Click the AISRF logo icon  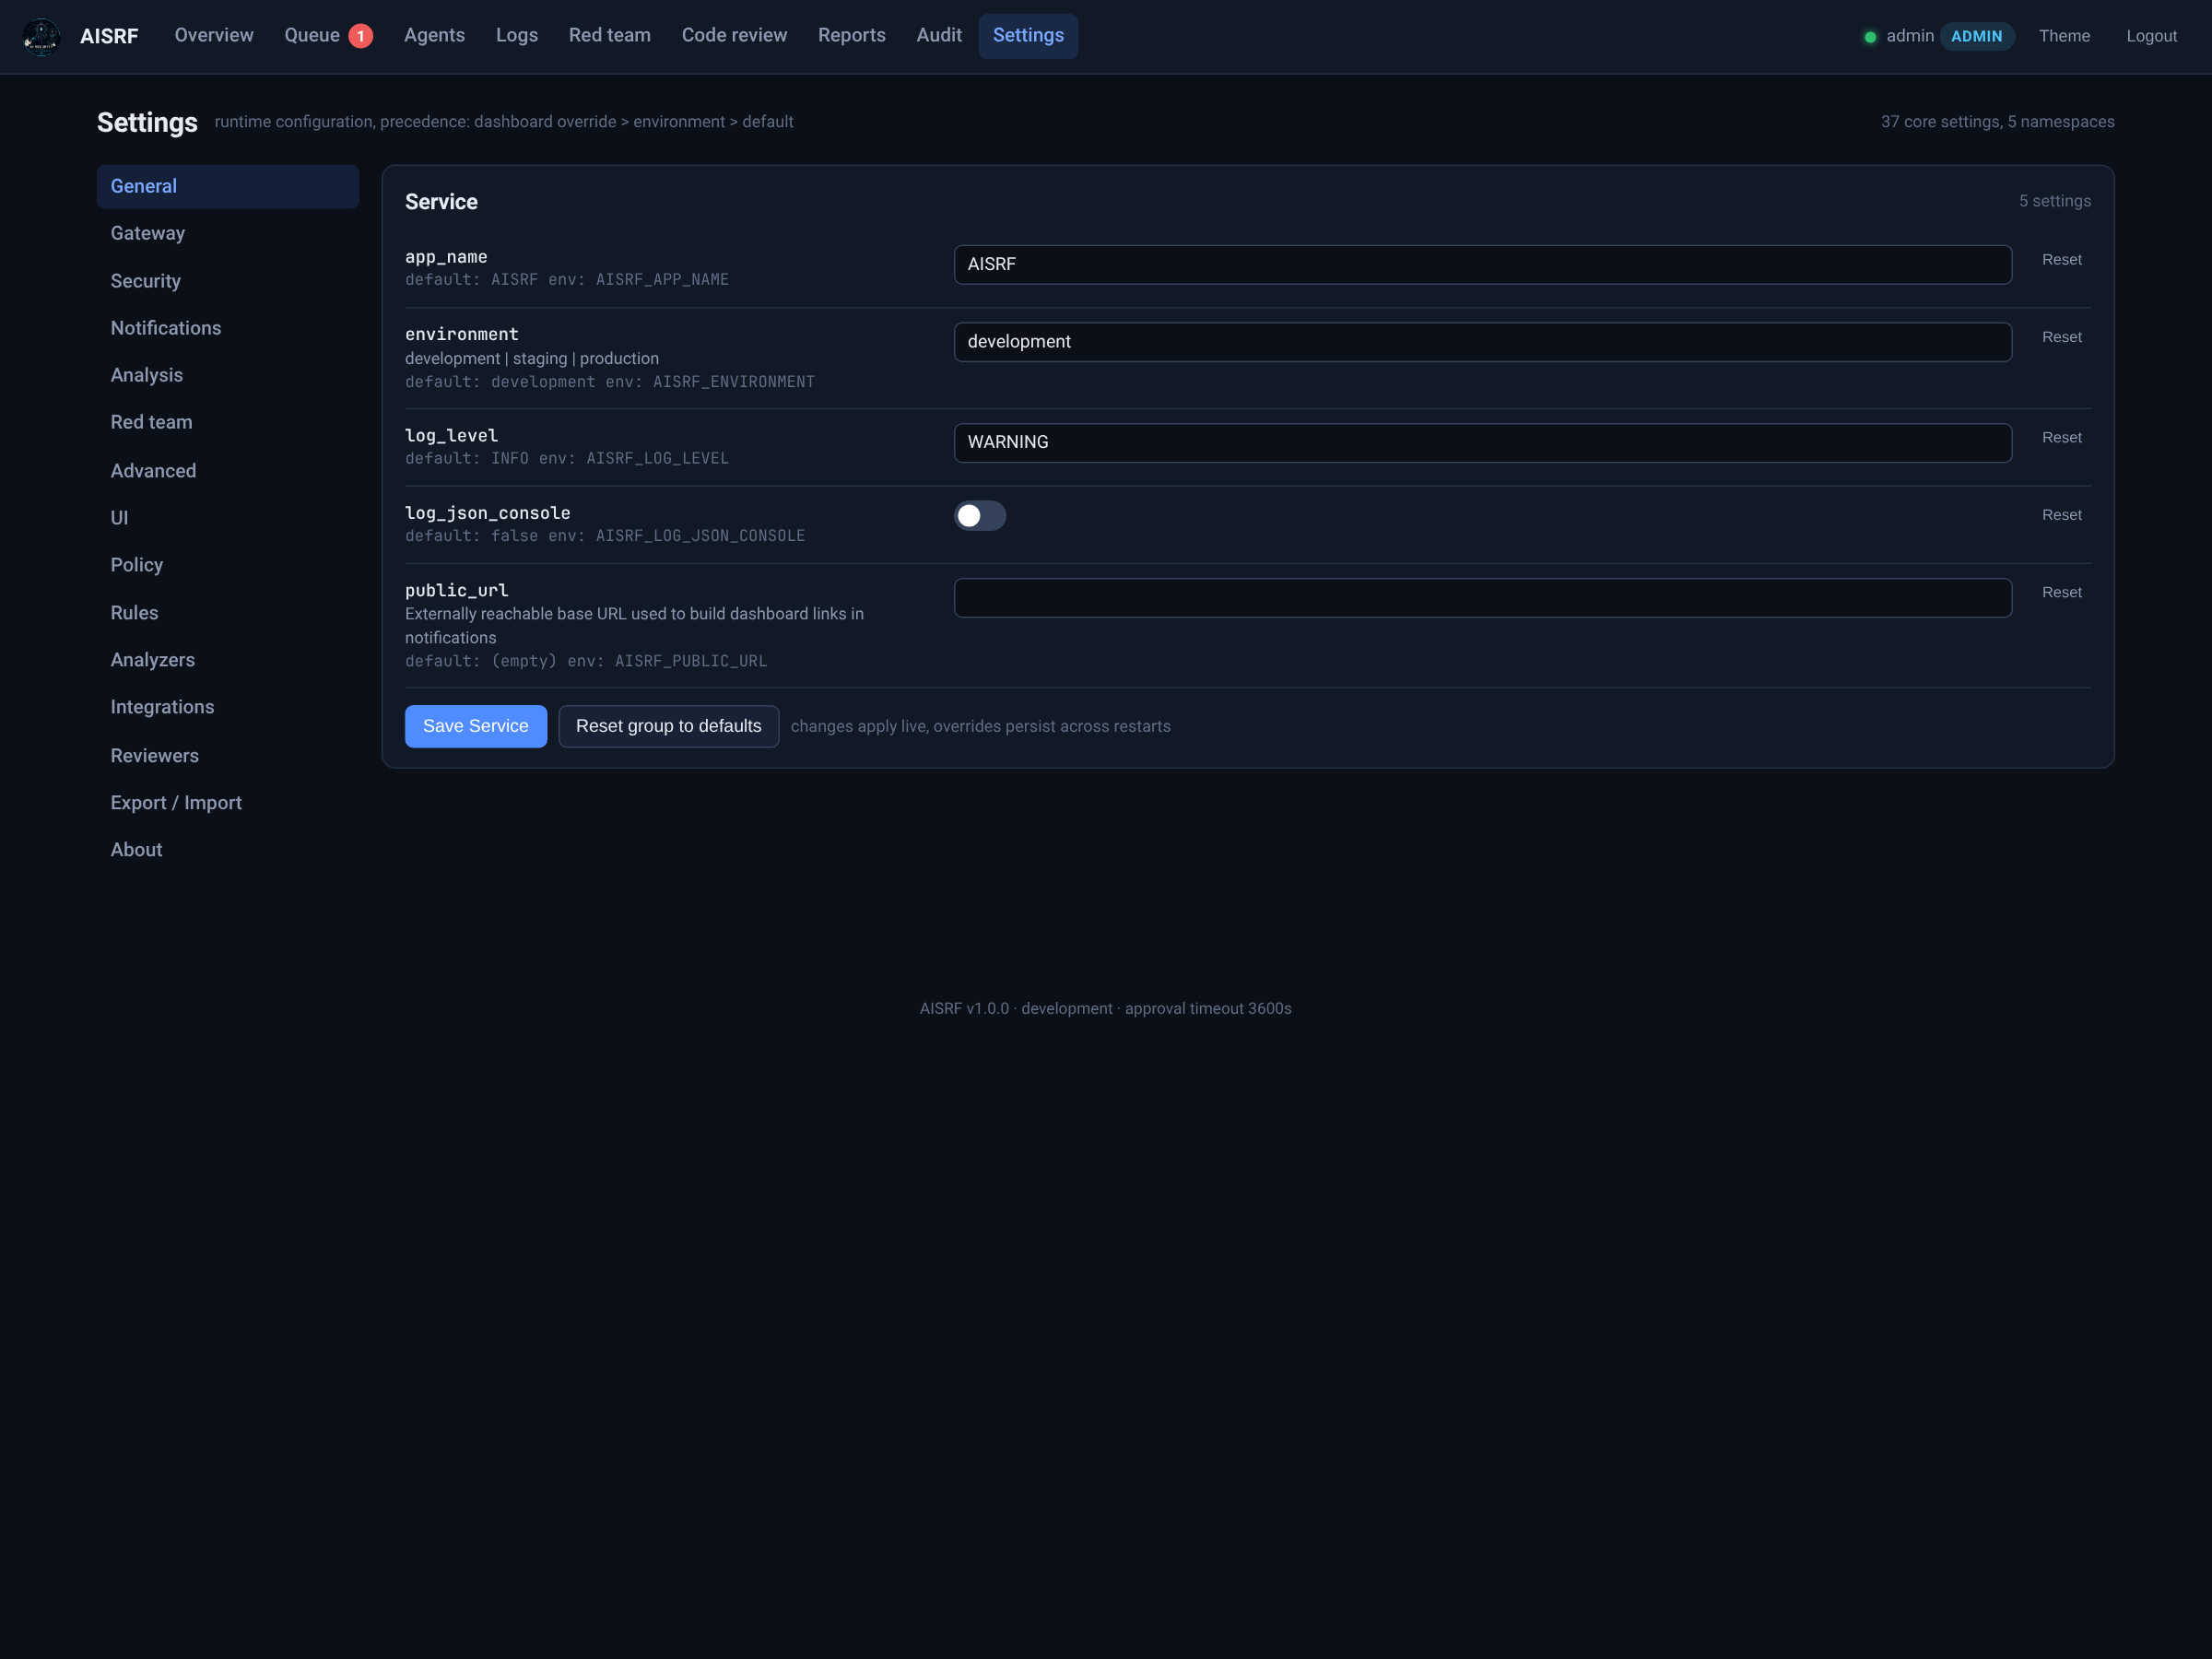pos(41,36)
